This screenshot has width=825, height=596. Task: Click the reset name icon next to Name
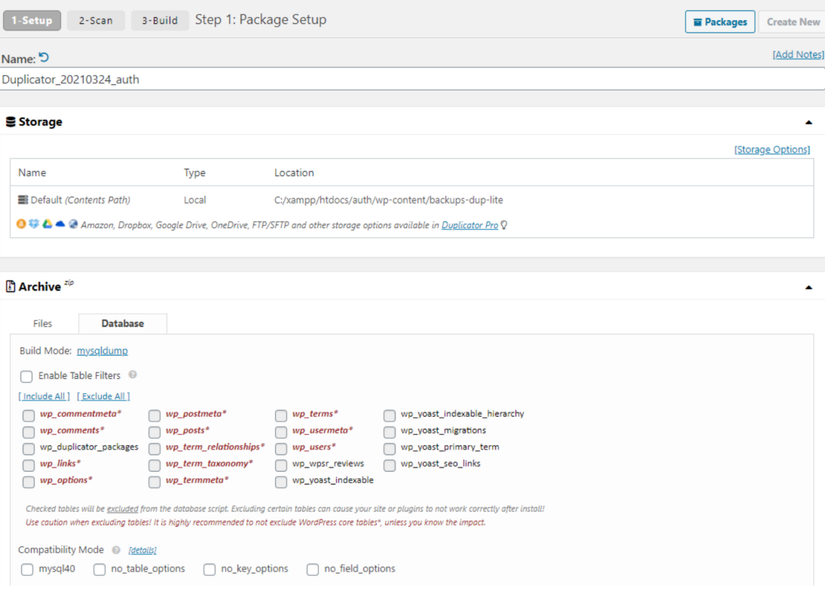[44, 57]
